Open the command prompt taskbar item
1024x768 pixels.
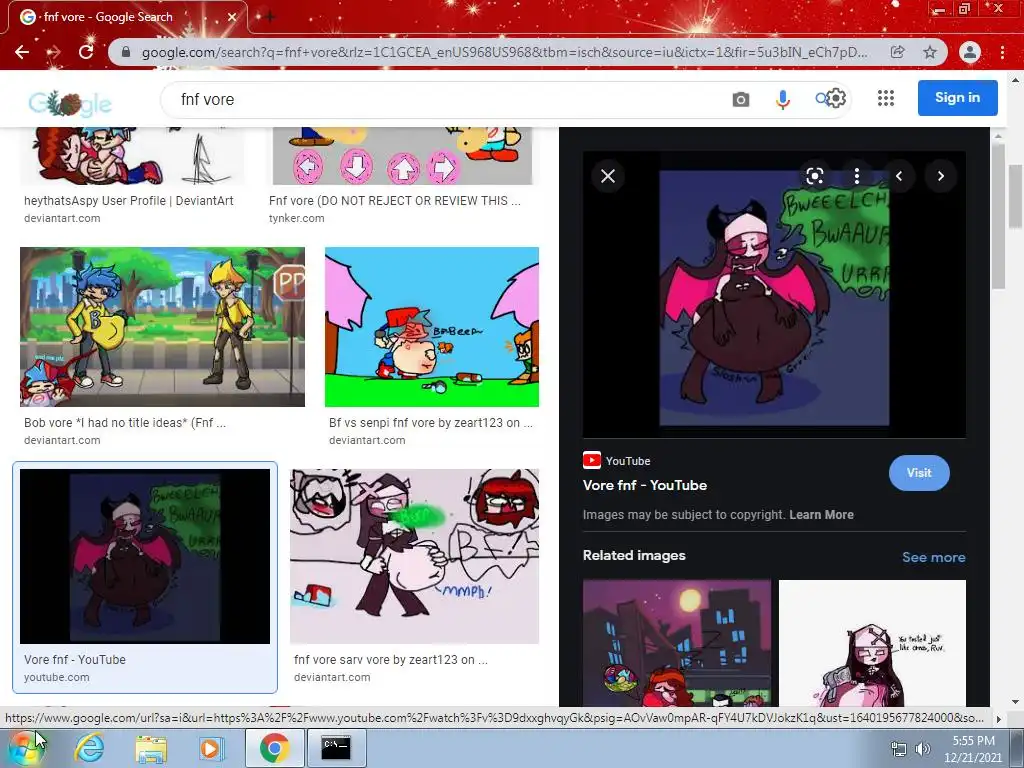point(336,748)
